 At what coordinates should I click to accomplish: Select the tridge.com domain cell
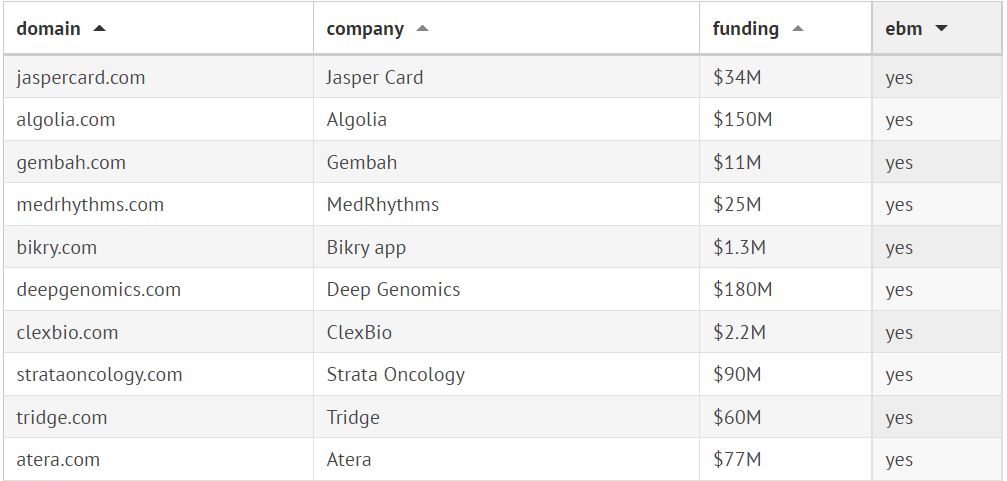coord(62,417)
